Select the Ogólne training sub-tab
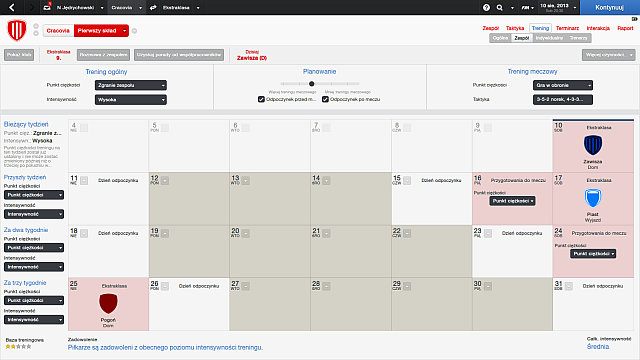The width and height of the screenshot is (640, 360). click(500, 38)
